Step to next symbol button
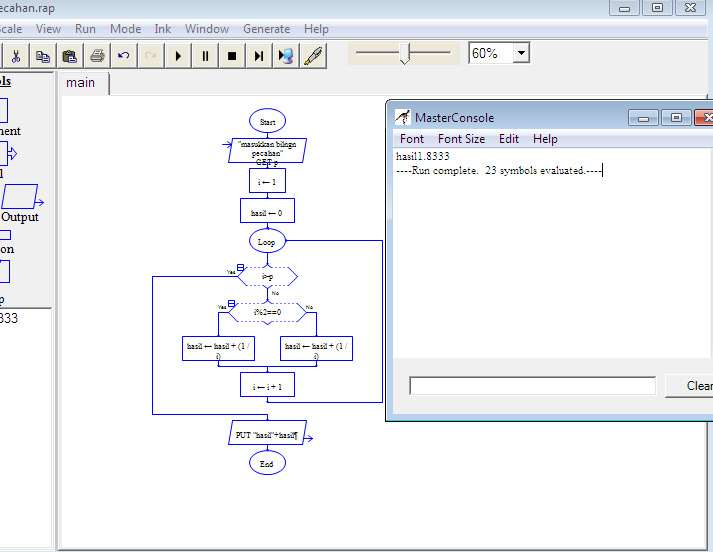This screenshot has height=552, width=713. (259, 56)
